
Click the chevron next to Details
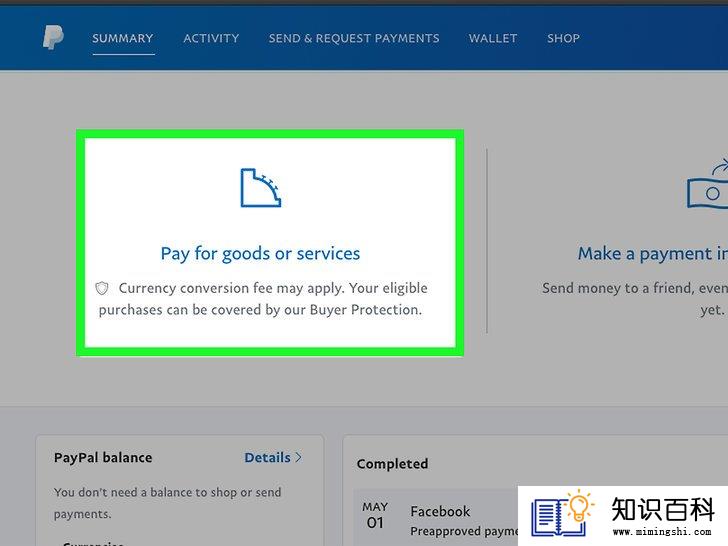(x=299, y=457)
